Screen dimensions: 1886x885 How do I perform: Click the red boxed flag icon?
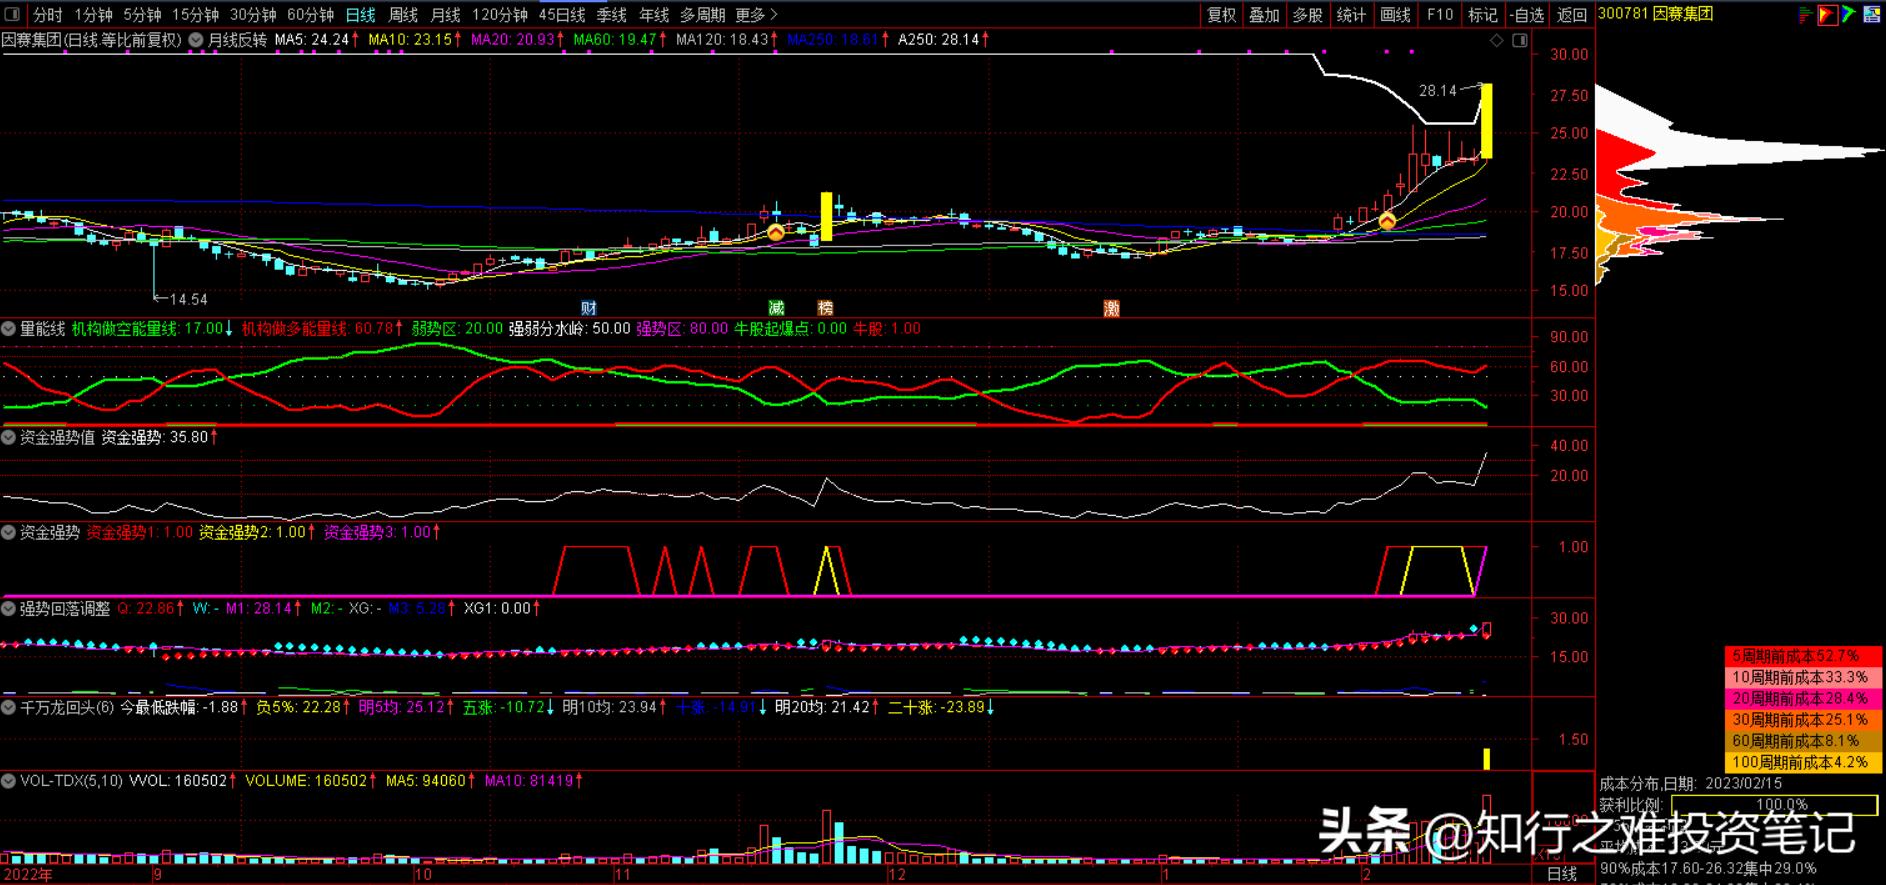pyautogui.click(x=1827, y=14)
